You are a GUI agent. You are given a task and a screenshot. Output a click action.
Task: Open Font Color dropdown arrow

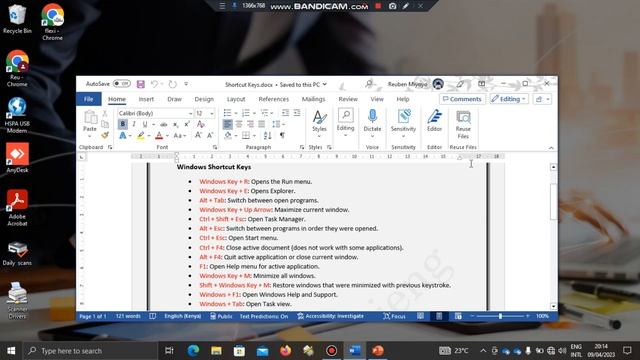tap(167, 136)
